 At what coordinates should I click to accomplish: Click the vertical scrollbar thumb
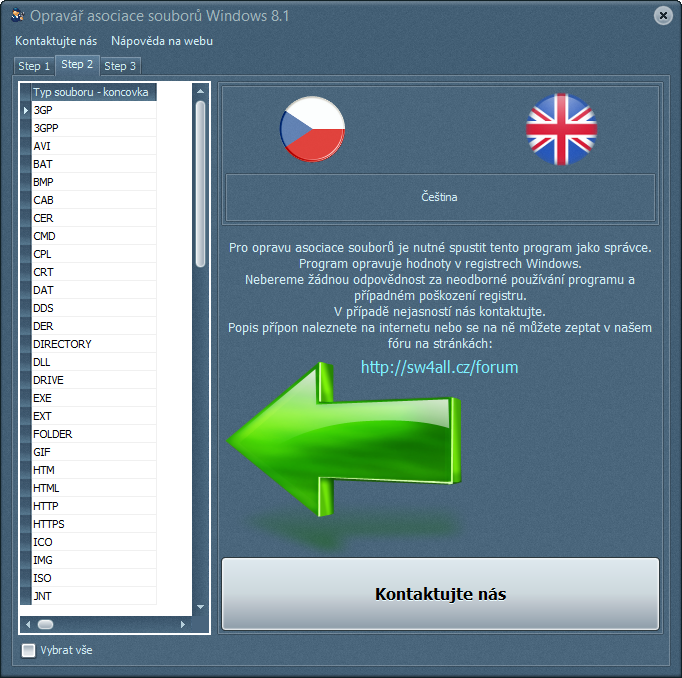[200, 184]
